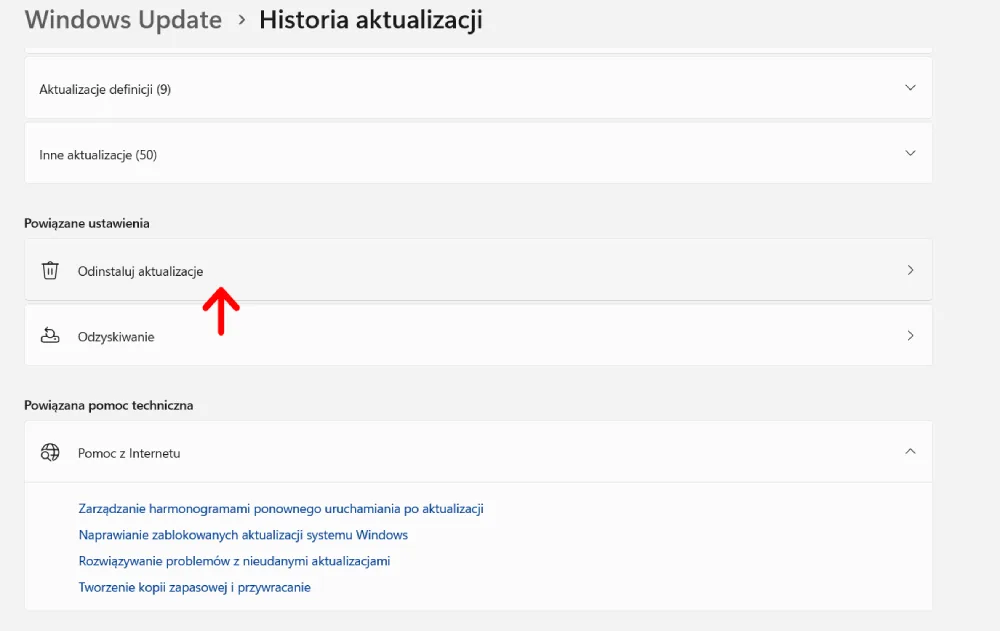Click the Pomoc z Internetu globe icon

(x=50, y=452)
